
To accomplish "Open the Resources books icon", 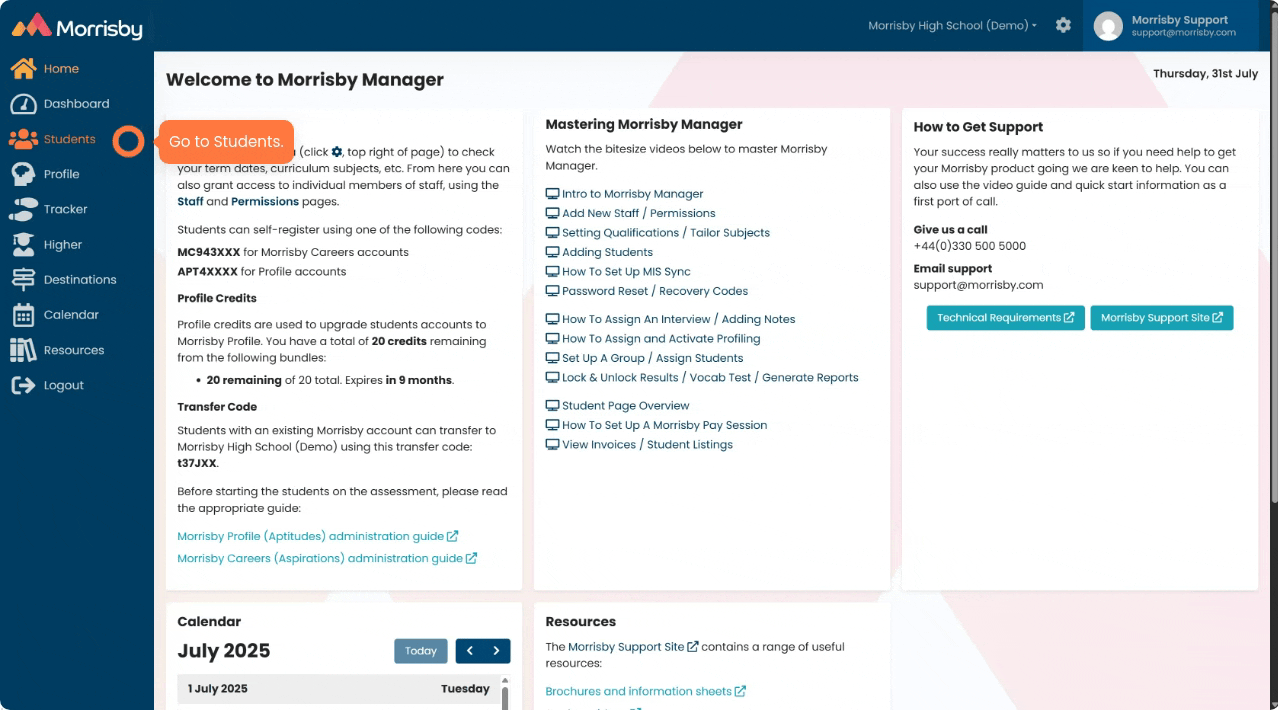I will click(x=23, y=350).
